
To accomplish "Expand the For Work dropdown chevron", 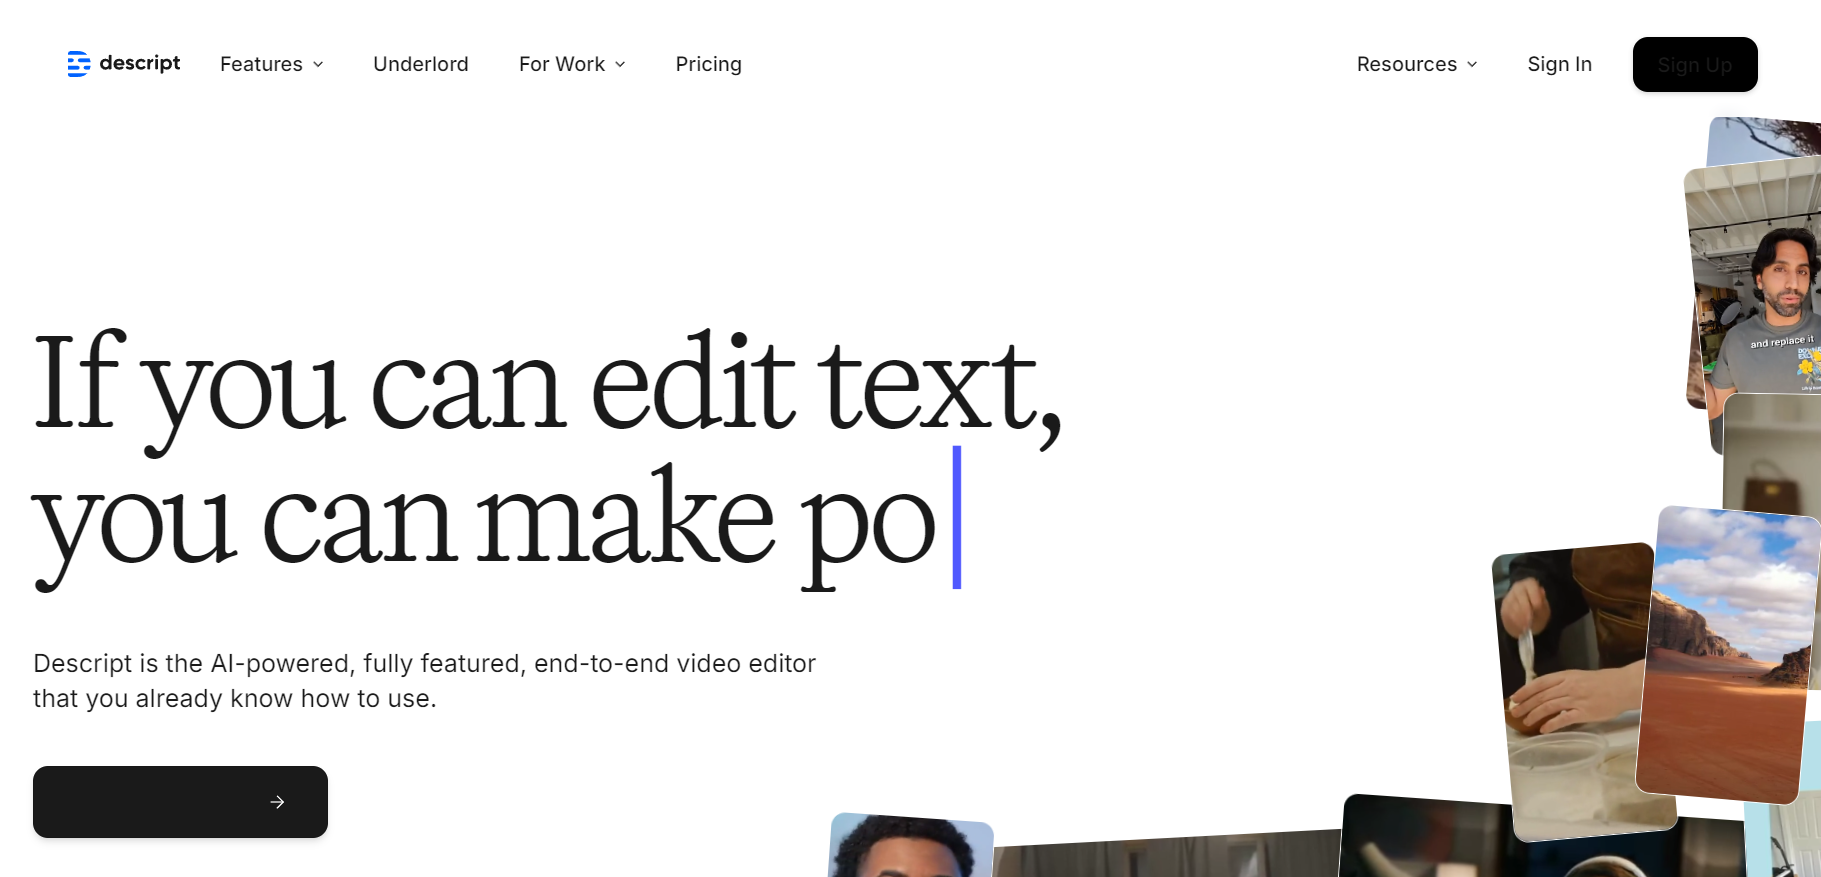I will 620,64.
